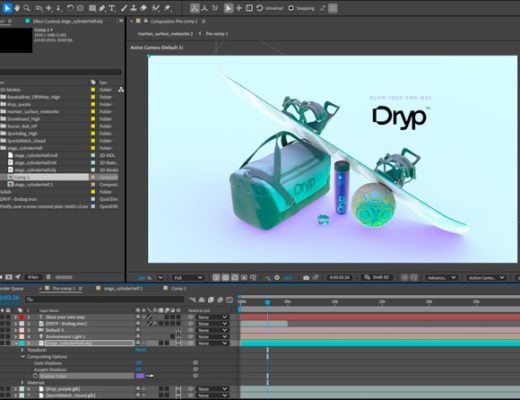Screen dimensions: 520x400
Task: Open parent dropdown for layer 1
Action: pyautogui.click(x=212, y=317)
